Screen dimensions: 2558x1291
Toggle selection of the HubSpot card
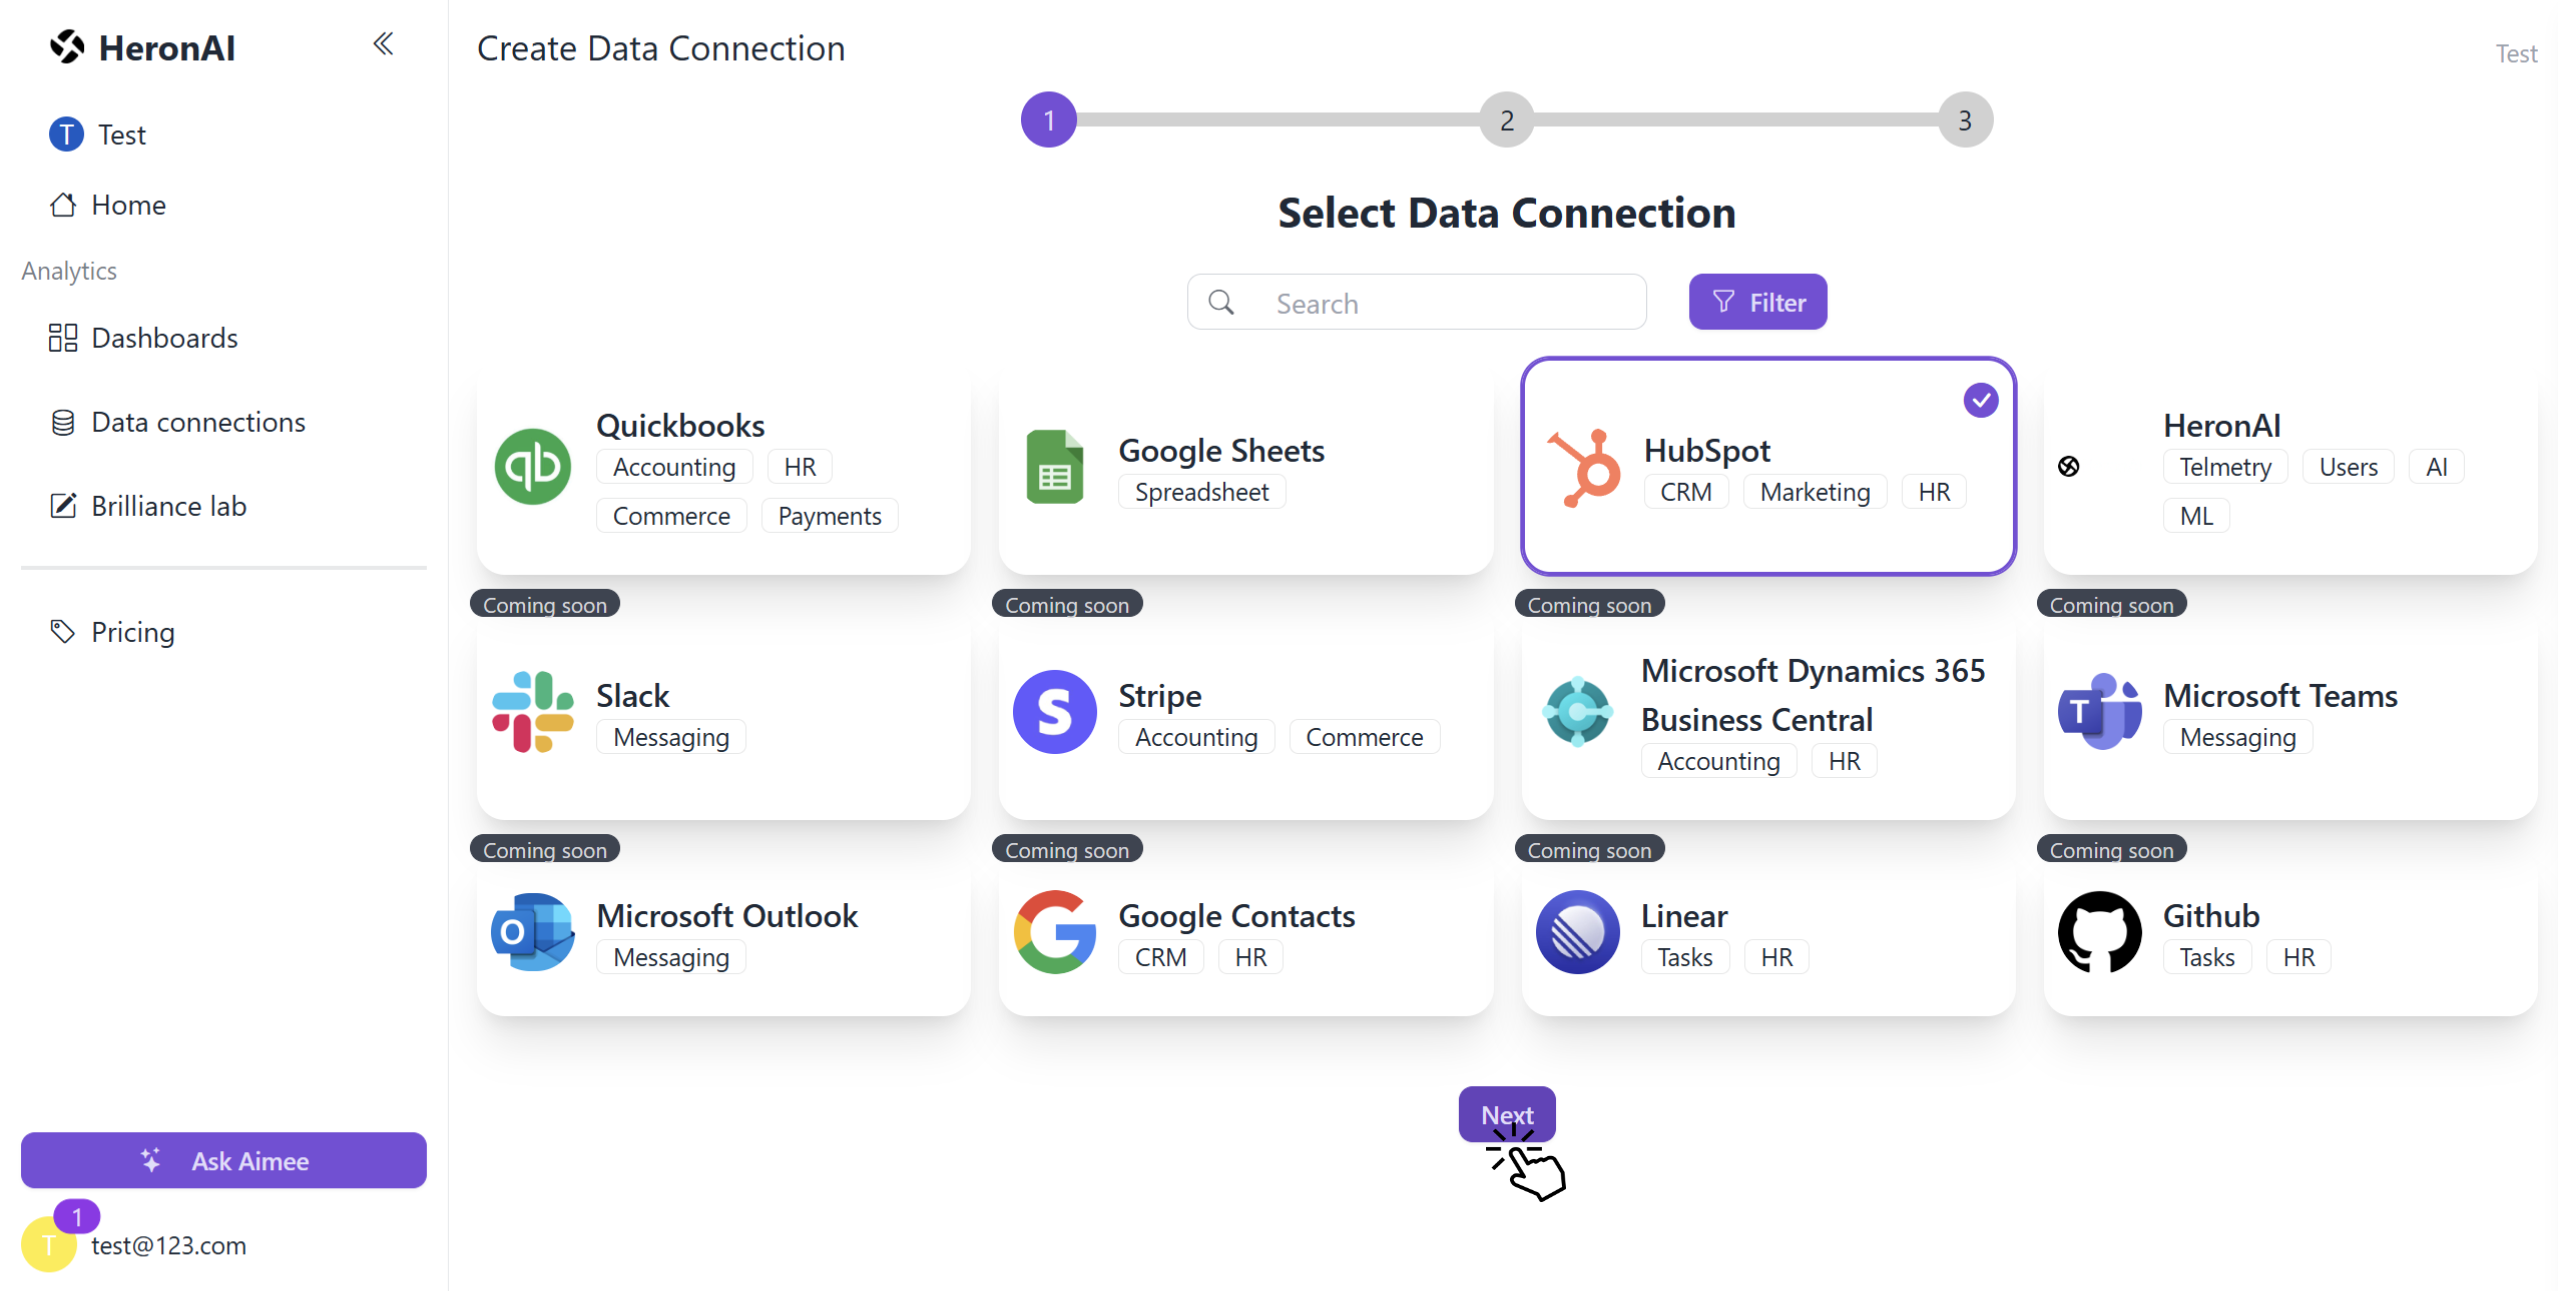[x=1768, y=467]
